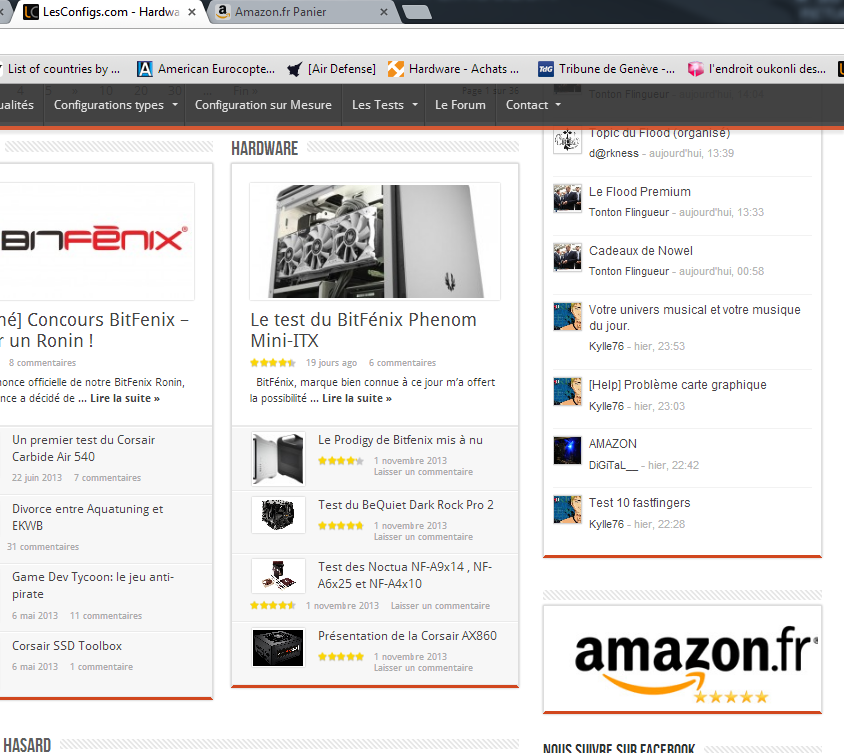844x753 pixels.
Task: Open '[Help] Problème carte graphique' thread
Action: (x=677, y=385)
